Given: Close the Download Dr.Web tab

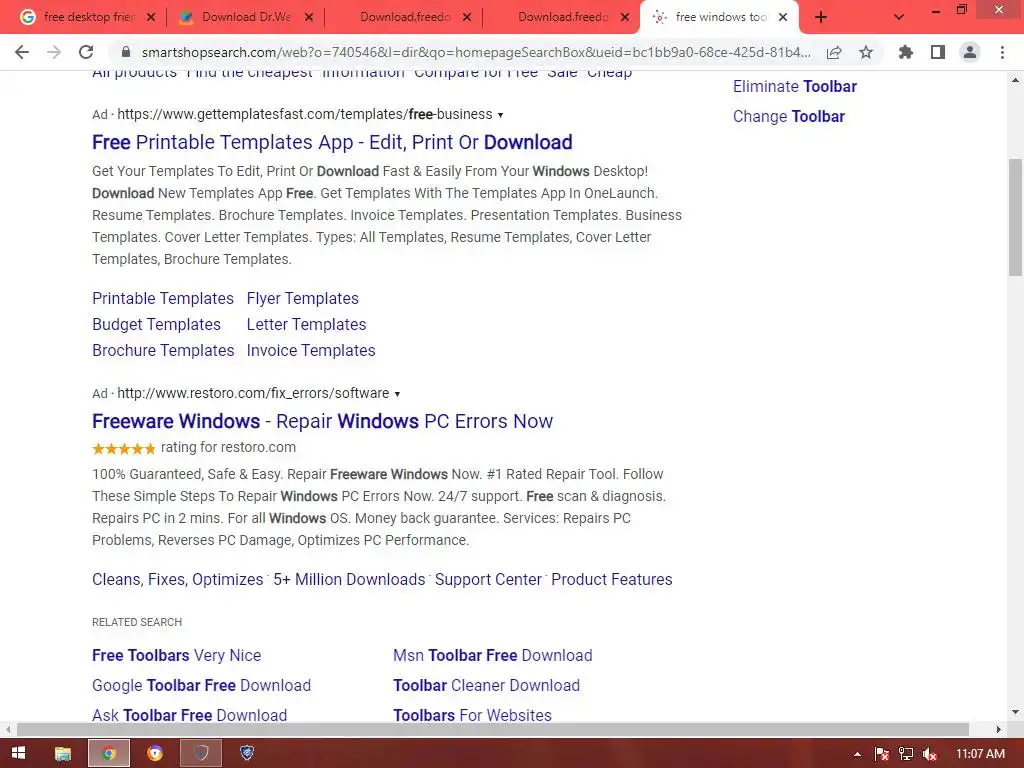Looking at the screenshot, I should [x=309, y=18].
